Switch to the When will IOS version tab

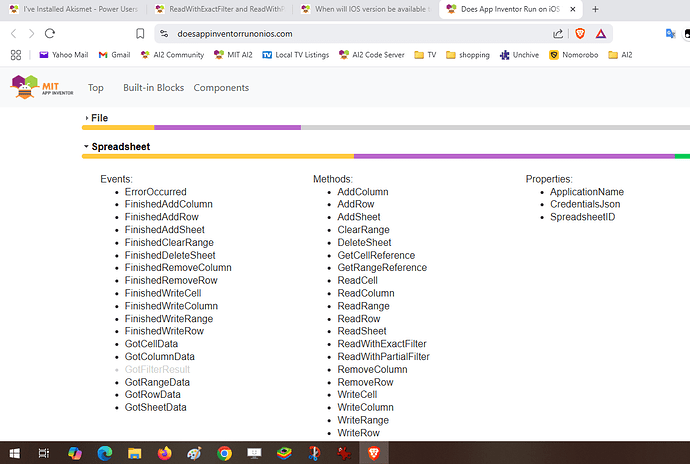(x=367, y=9)
